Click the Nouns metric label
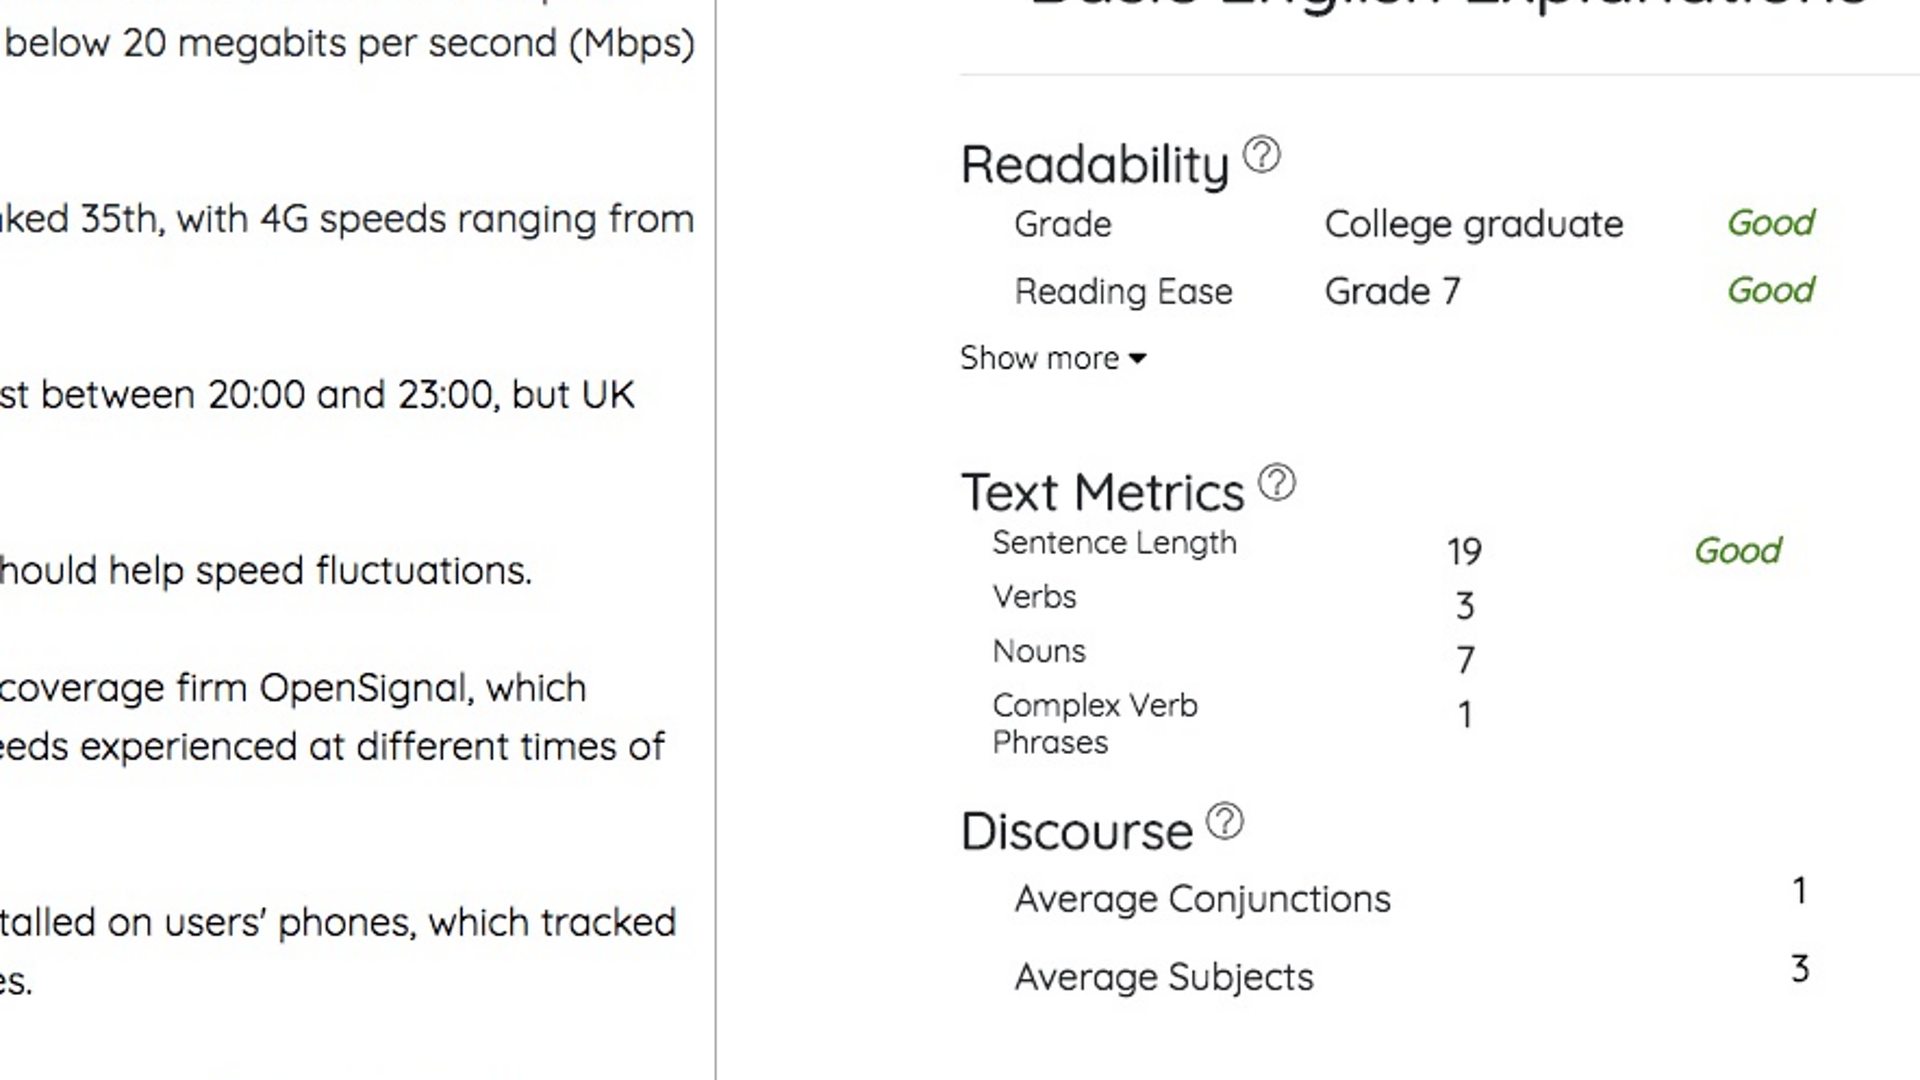This screenshot has height=1080, width=1920. (1038, 651)
